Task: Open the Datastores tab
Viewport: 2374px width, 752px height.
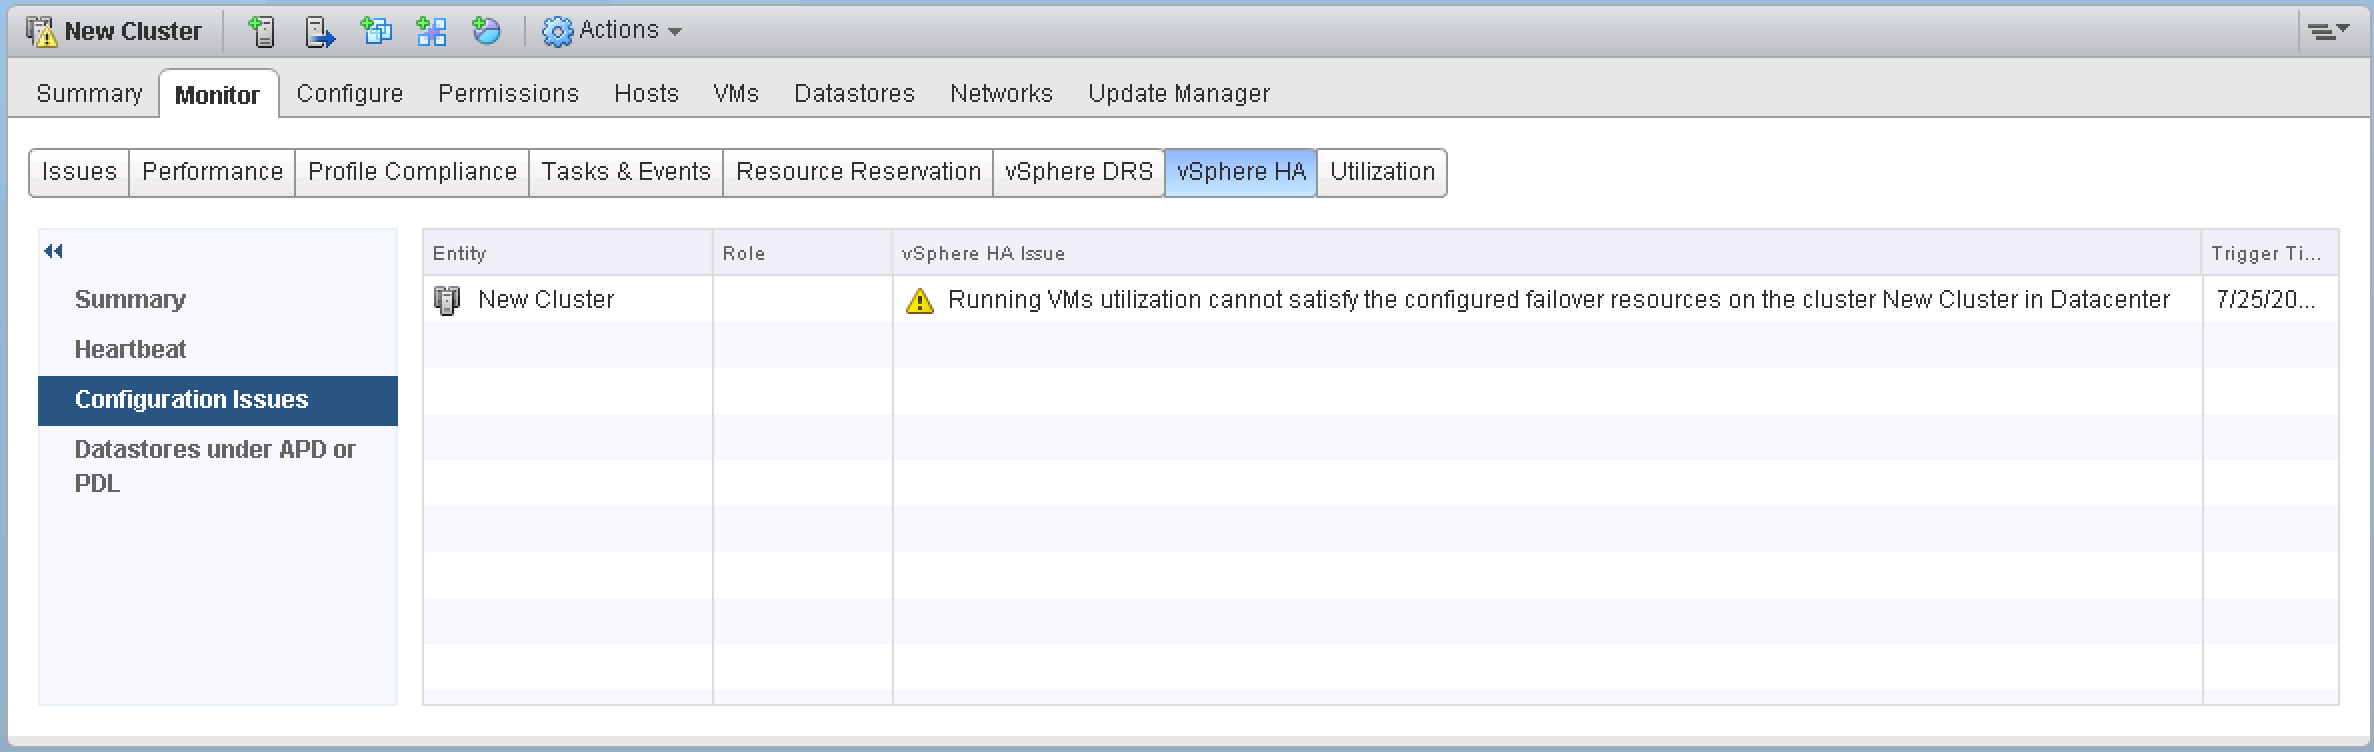Action: pos(854,94)
